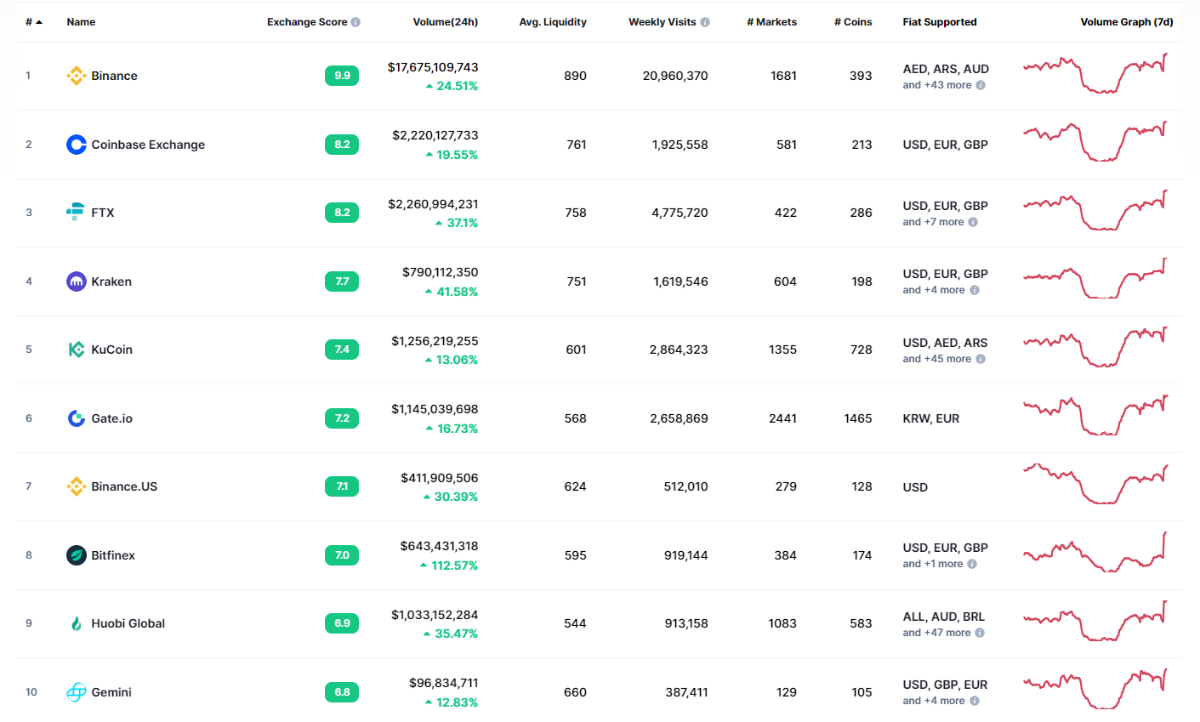The image size is (1200, 722).
Task: View Binance.US's 7-day volume graph
Action: [1095, 484]
